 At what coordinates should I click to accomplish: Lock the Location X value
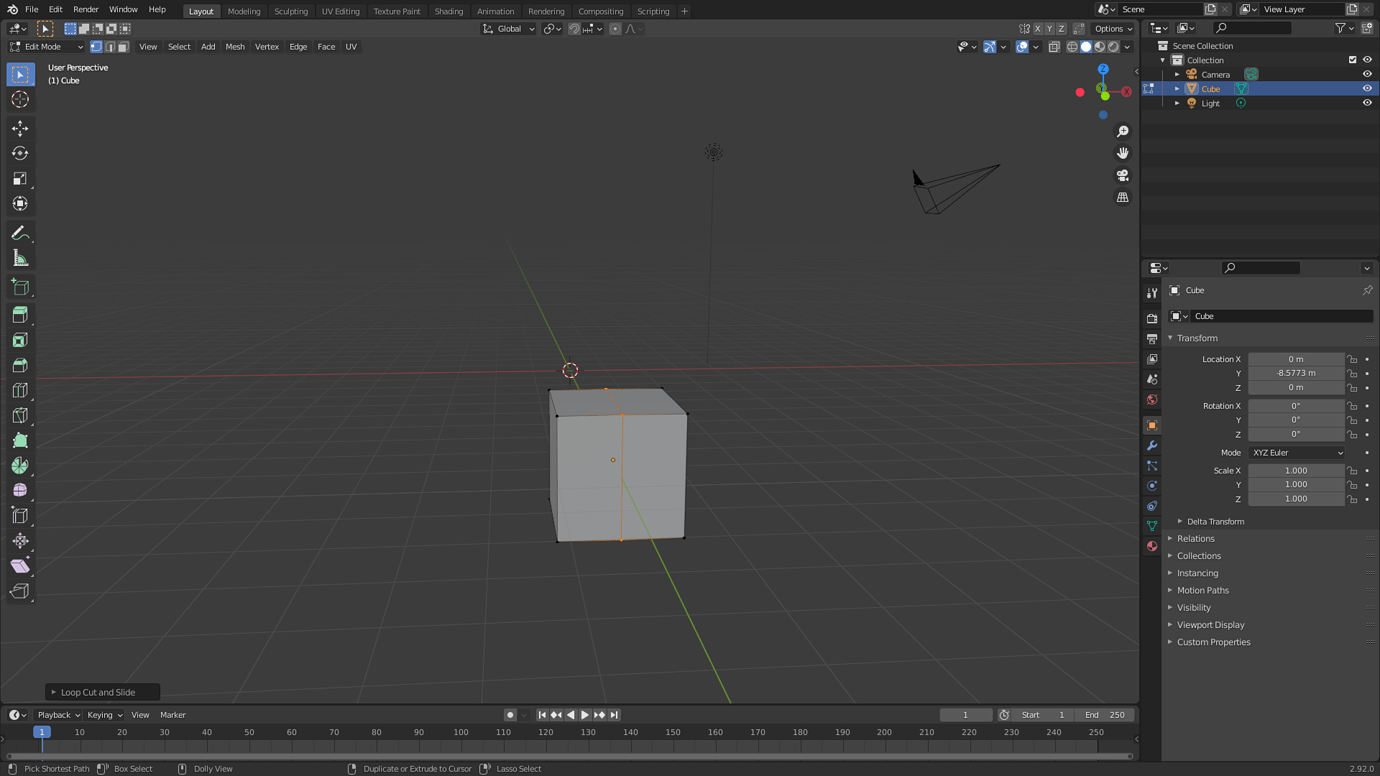coord(1353,359)
